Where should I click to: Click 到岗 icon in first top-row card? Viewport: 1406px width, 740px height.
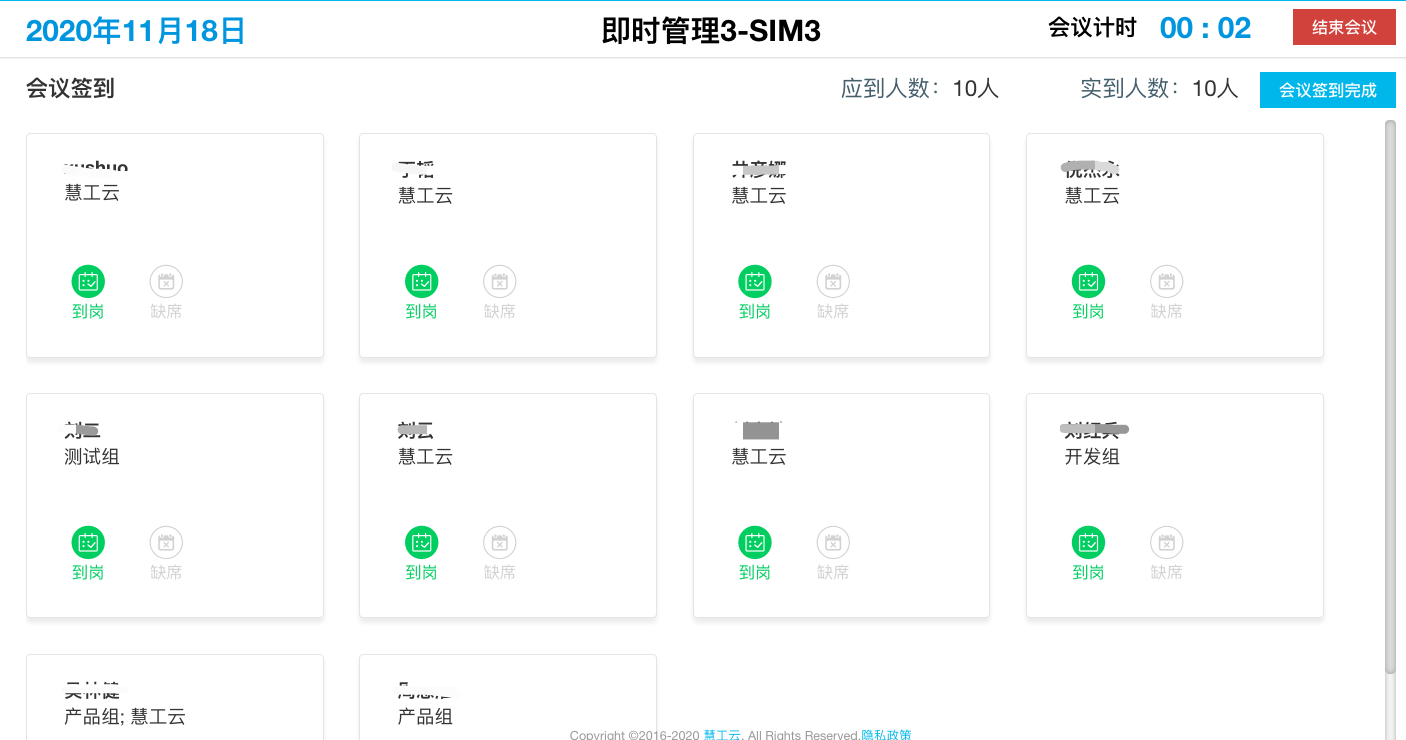(x=88, y=282)
